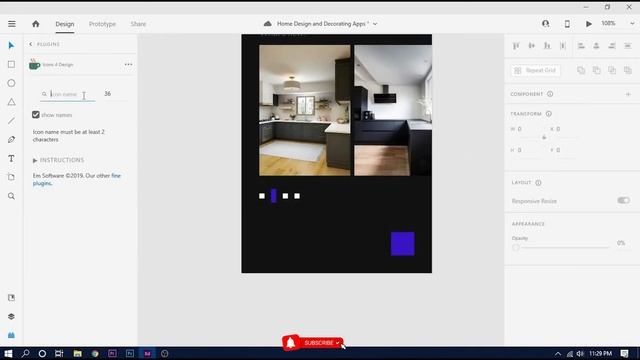Open File Explorer from taskbar
This screenshot has height=360, width=640.
[78, 353]
